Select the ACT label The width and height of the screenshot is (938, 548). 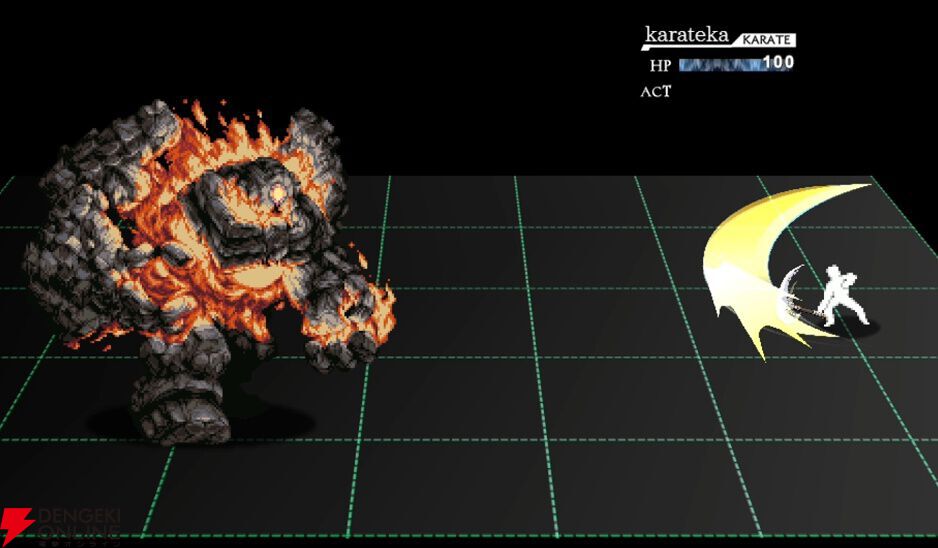pos(656,92)
